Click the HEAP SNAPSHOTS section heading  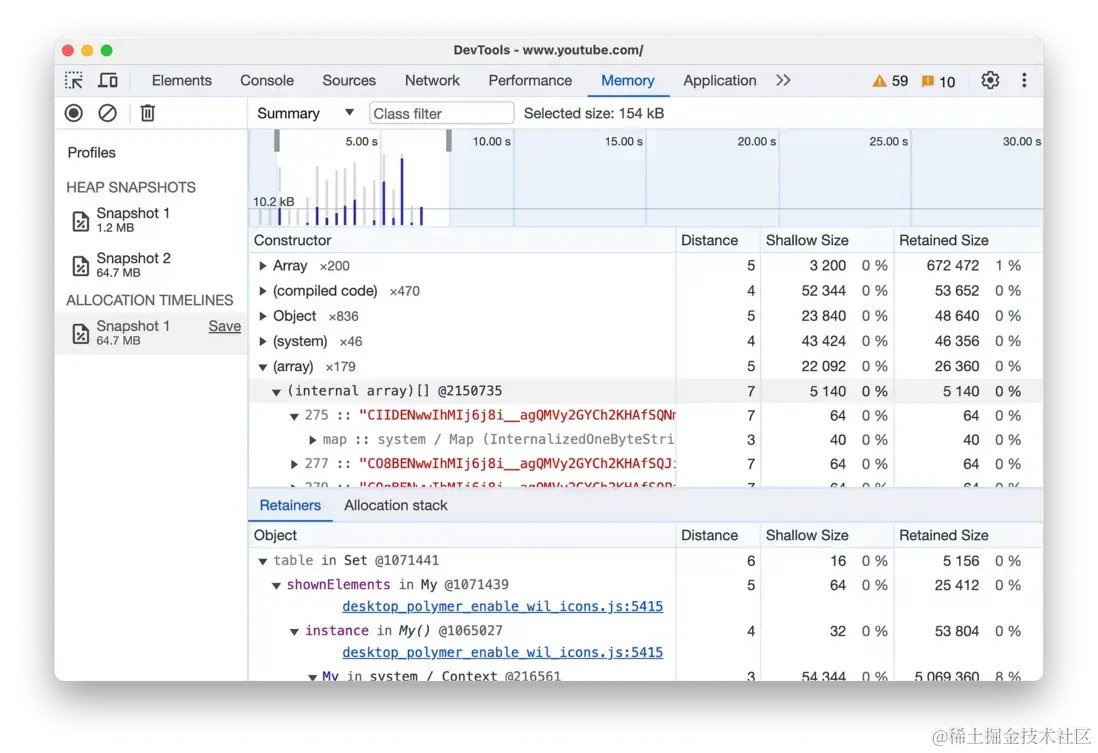tap(131, 188)
